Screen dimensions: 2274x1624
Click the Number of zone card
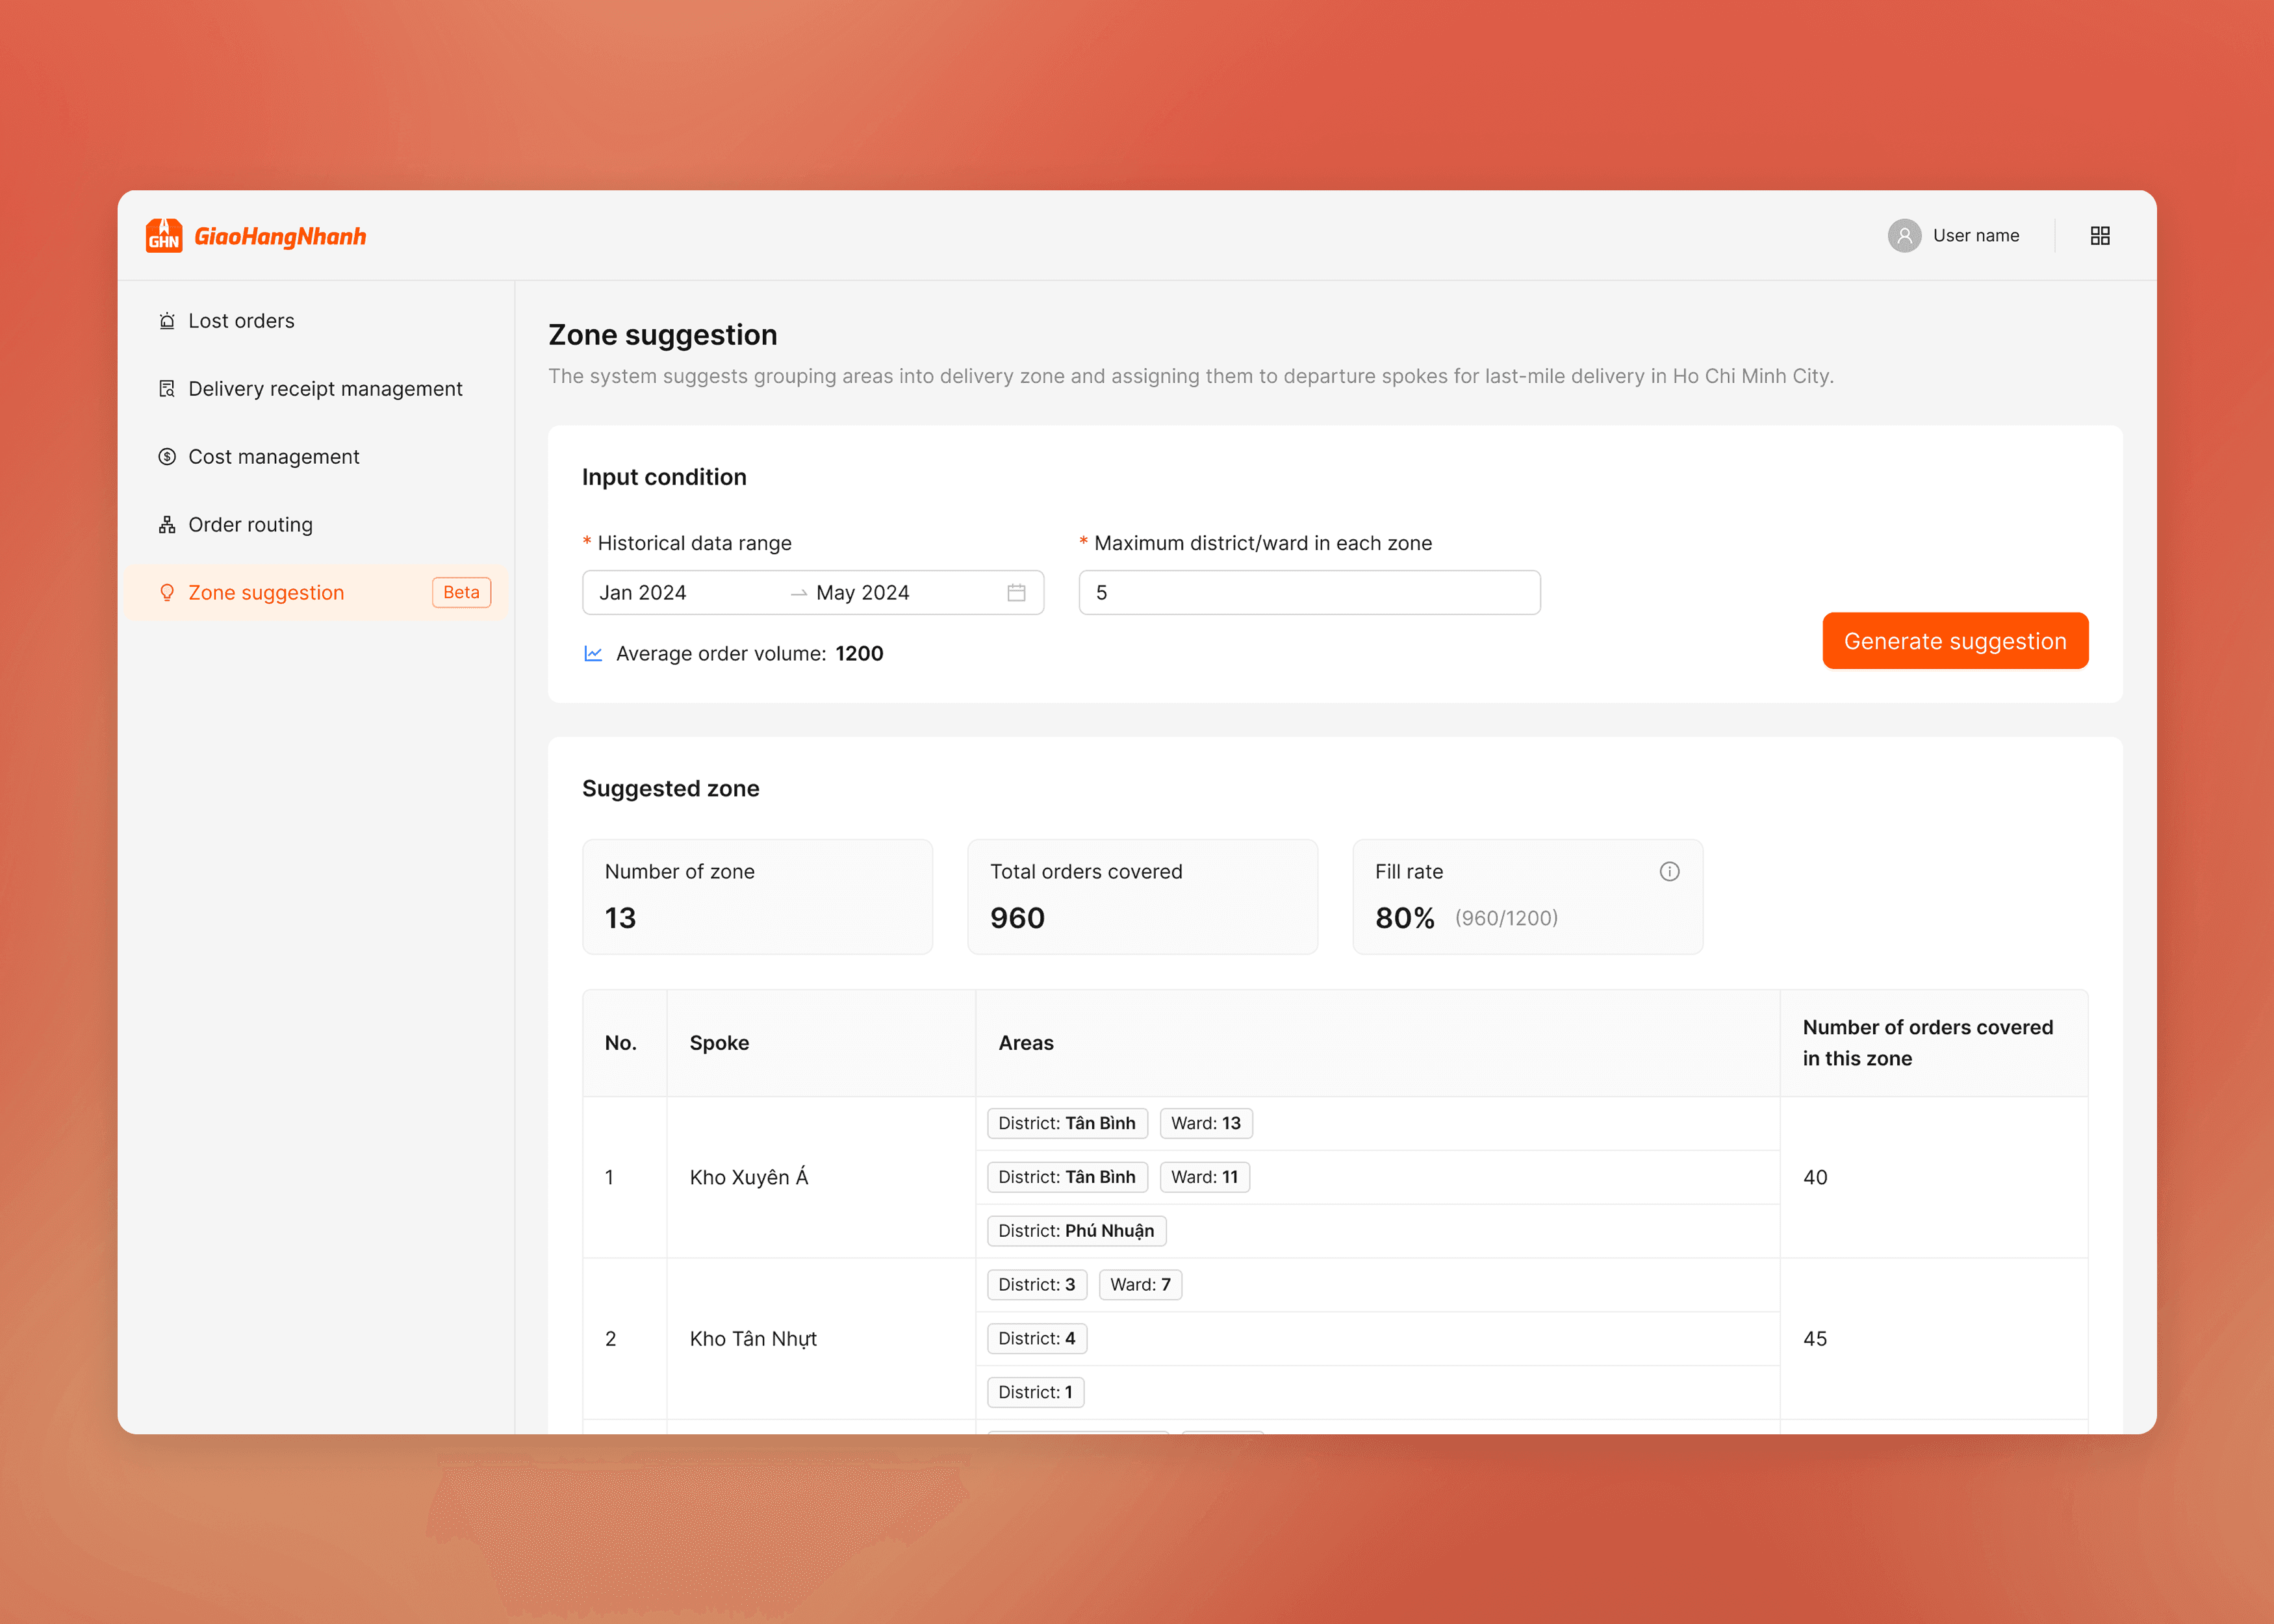coord(757,897)
